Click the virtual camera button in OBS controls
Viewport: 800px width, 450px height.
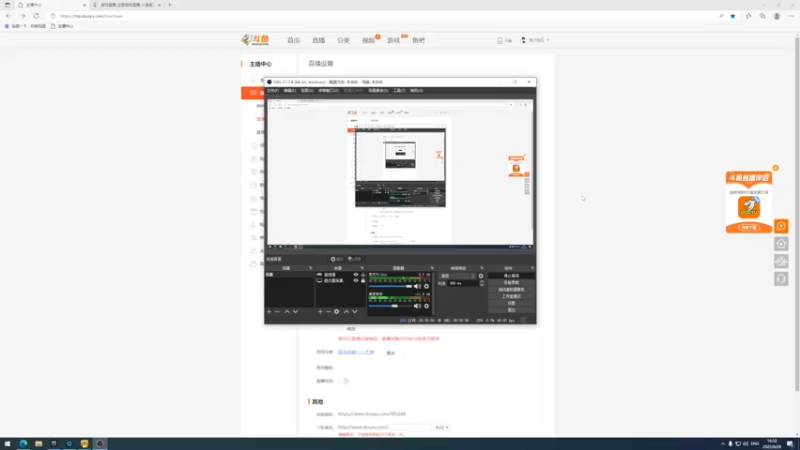[511, 289]
